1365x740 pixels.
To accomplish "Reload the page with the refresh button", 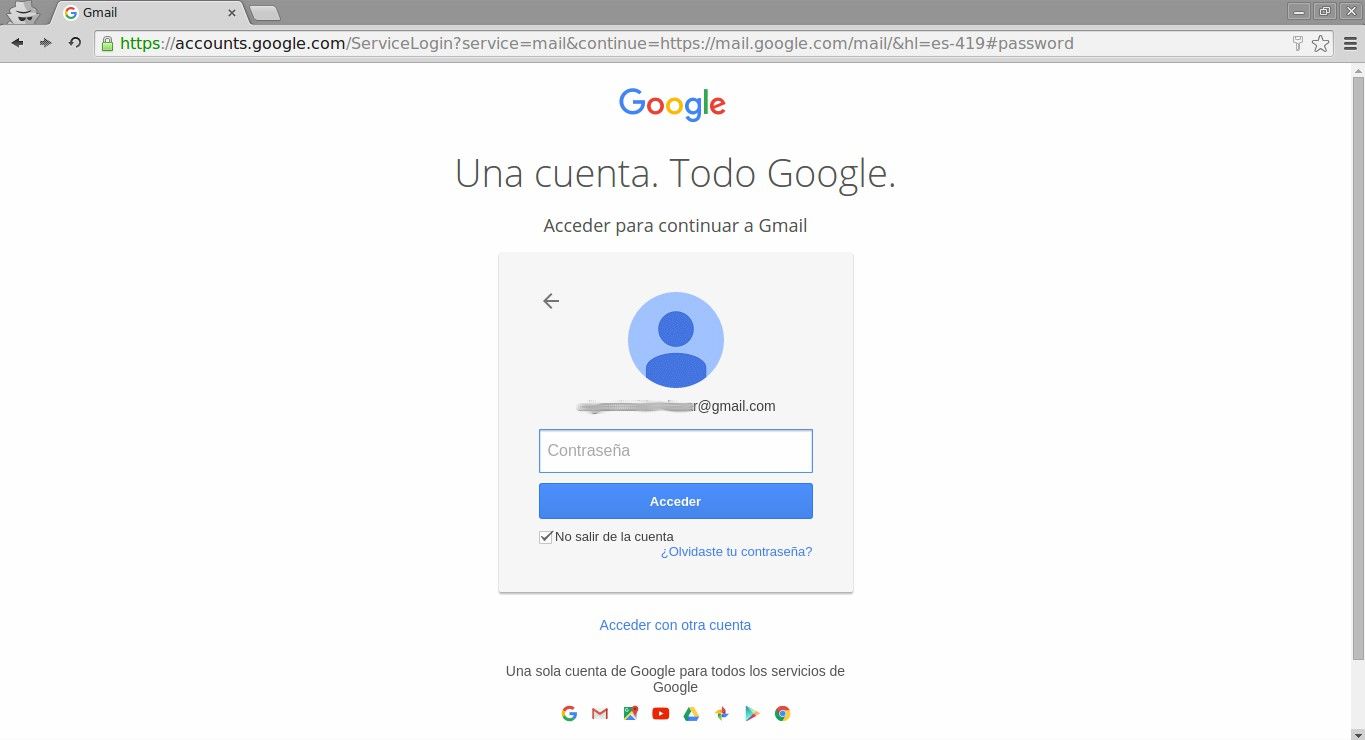I will point(75,43).
